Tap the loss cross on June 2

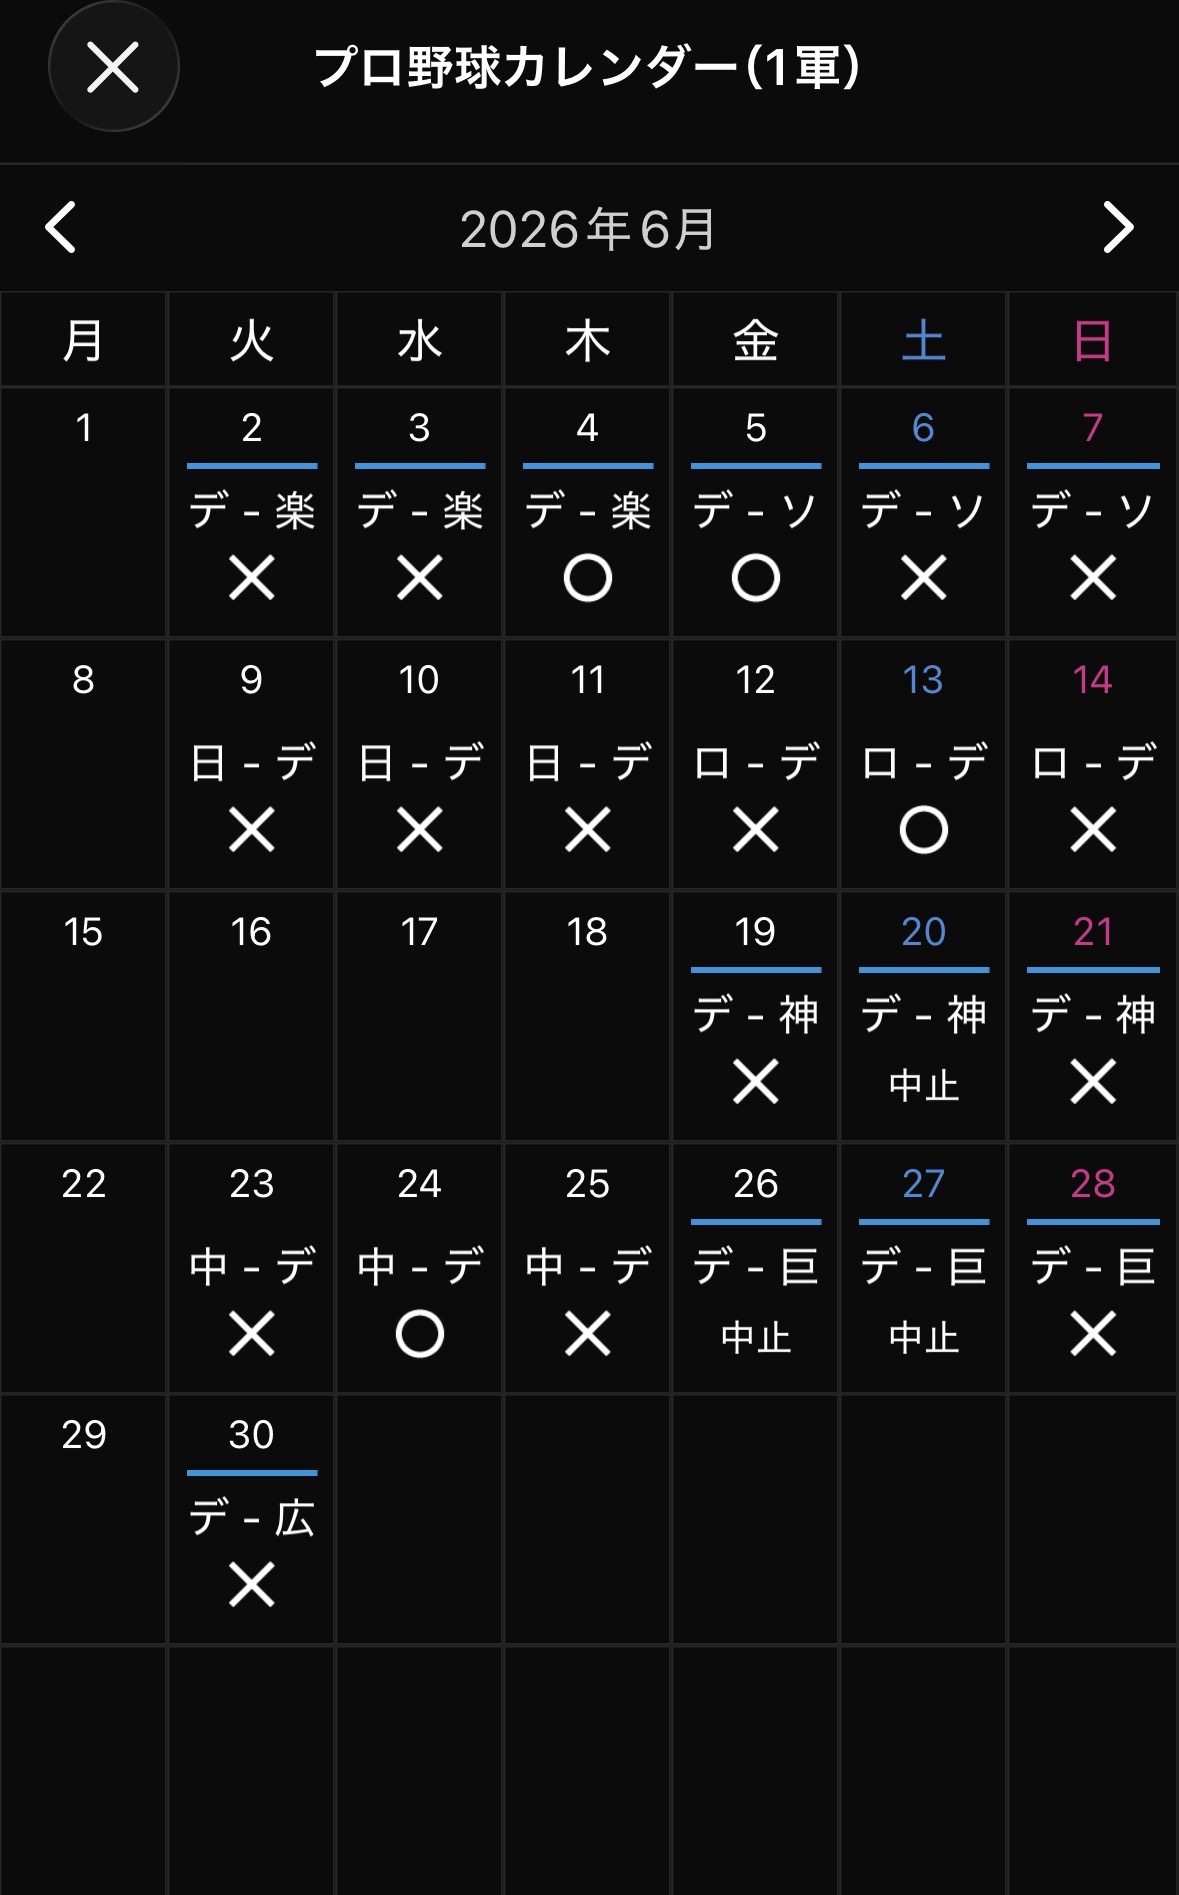pos(251,578)
